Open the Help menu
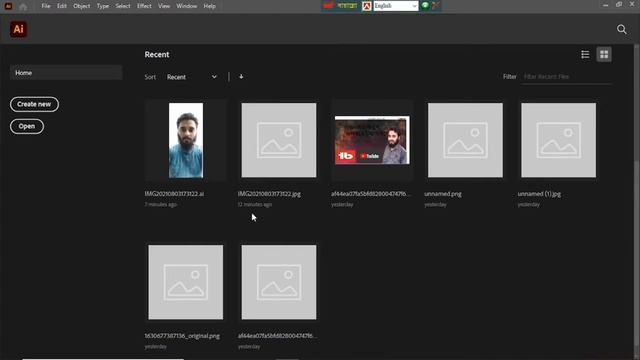The image size is (640, 360). [209, 6]
